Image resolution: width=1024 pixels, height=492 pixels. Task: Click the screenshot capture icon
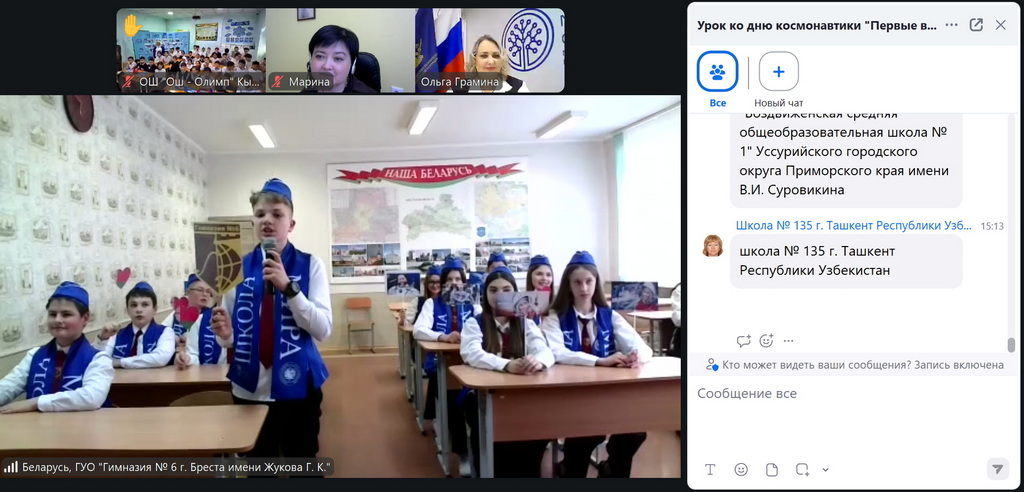tap(802, 469)
